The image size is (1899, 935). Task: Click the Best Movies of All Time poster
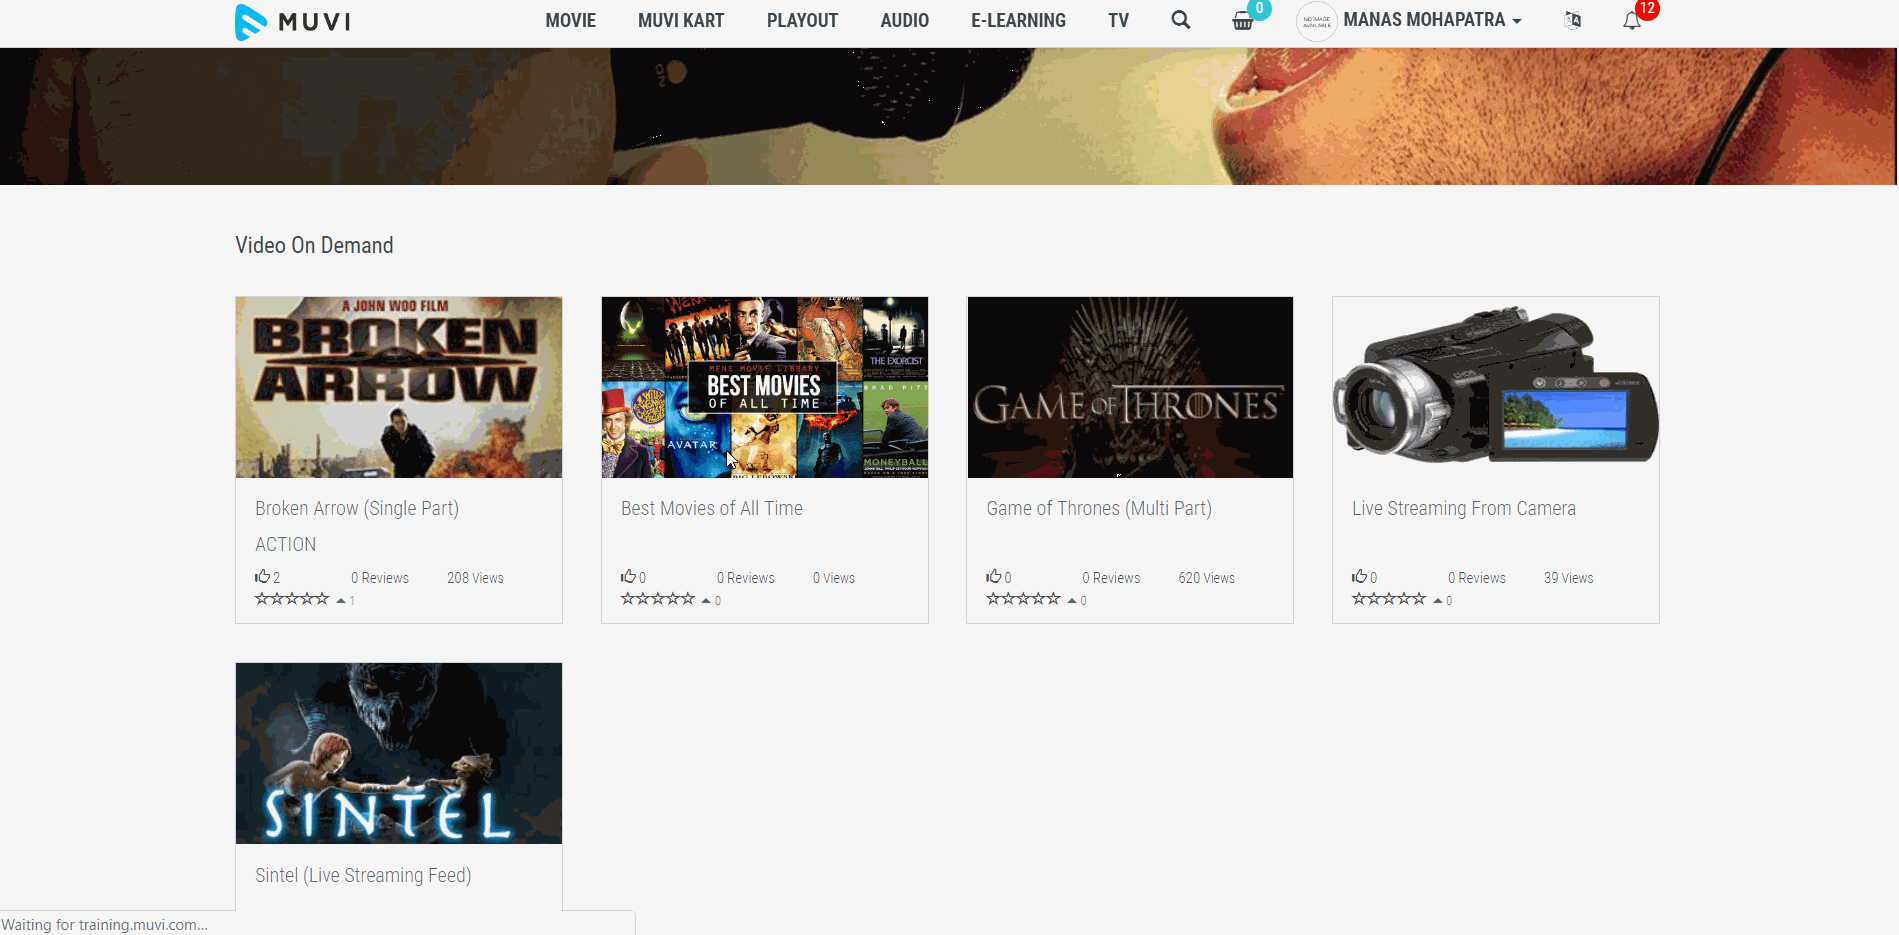click(x=765, y=387)
